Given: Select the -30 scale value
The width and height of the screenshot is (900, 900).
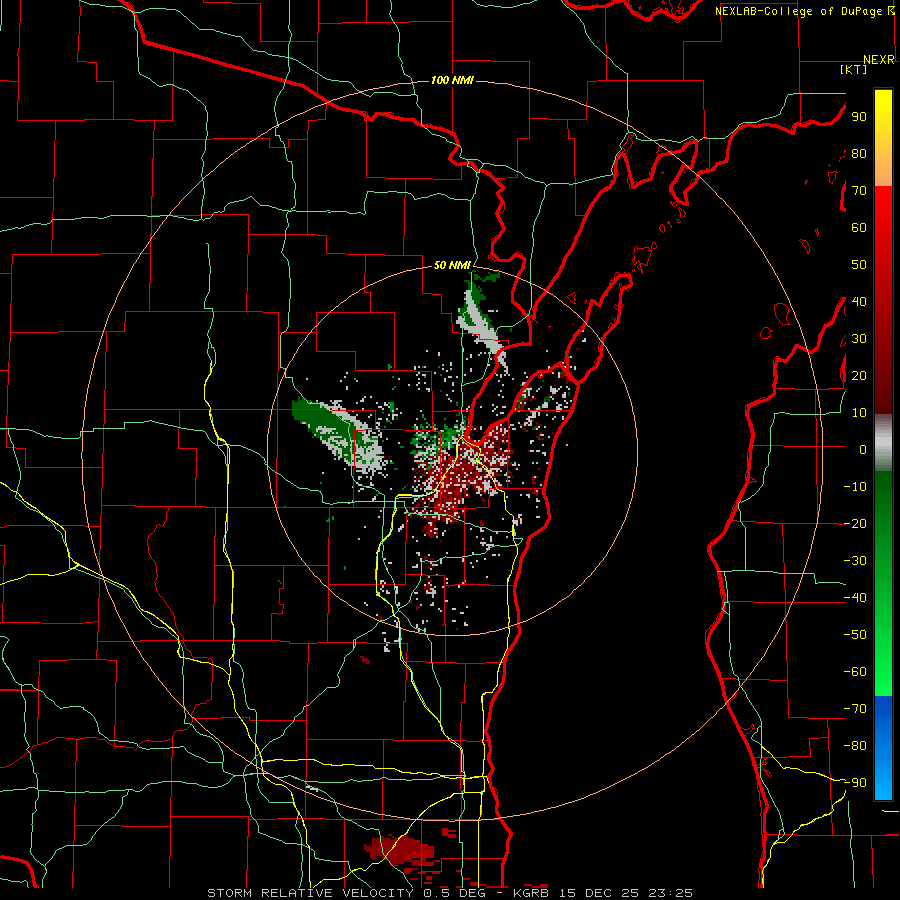Looking at the screenshot, I should [855, 561].
